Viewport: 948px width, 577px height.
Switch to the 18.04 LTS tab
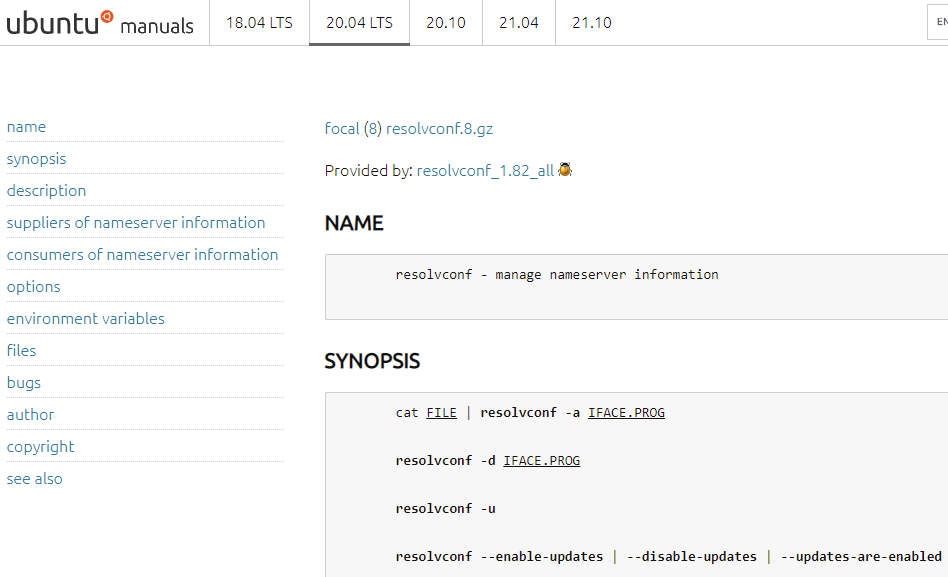(259, 23)
